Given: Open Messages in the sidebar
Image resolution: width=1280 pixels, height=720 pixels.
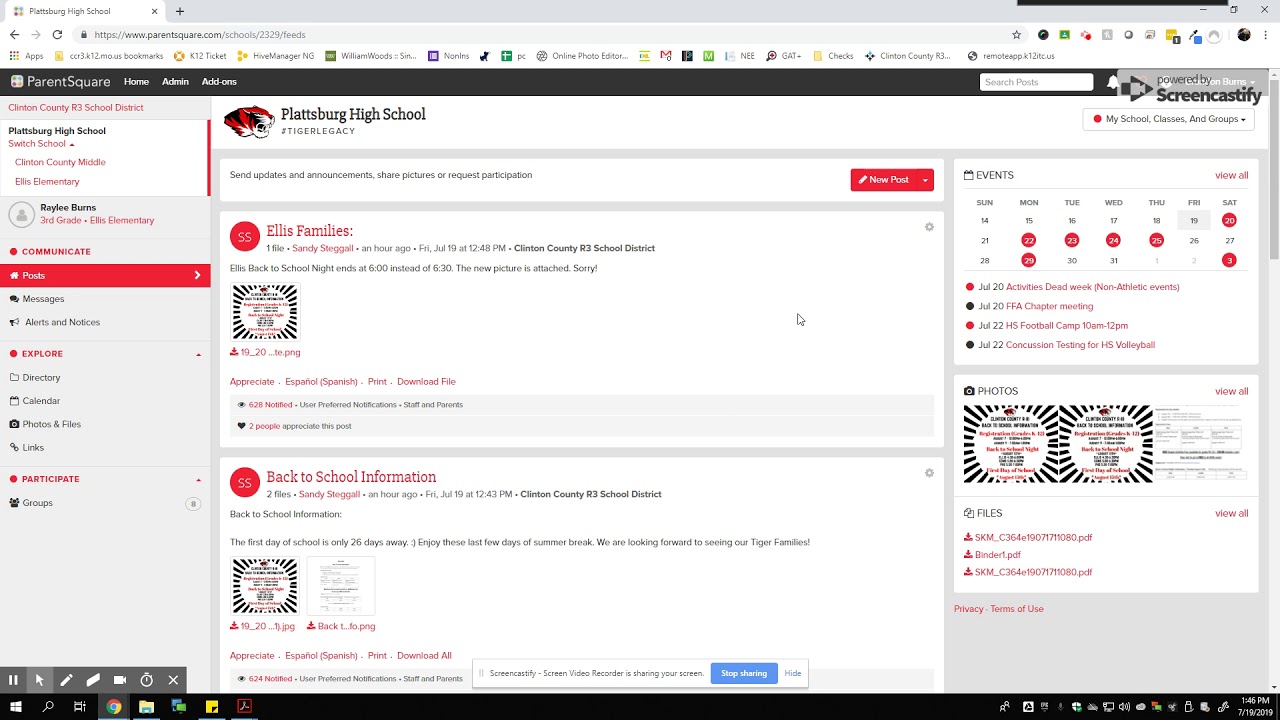Looking at the screenshot, I should point(43,299).
